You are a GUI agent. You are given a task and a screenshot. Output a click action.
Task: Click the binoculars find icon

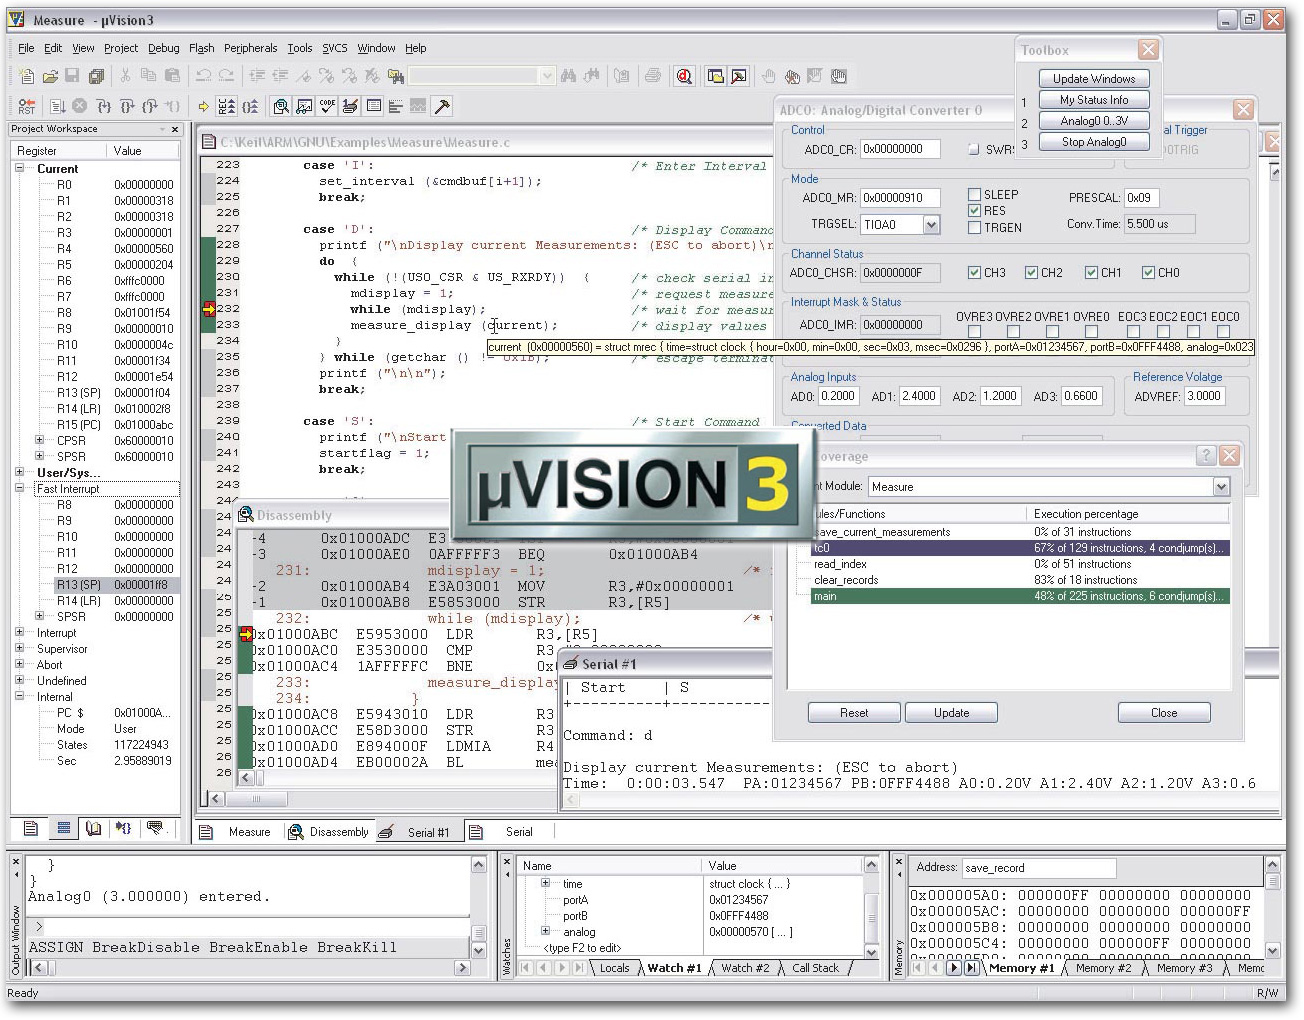point(568,76)
